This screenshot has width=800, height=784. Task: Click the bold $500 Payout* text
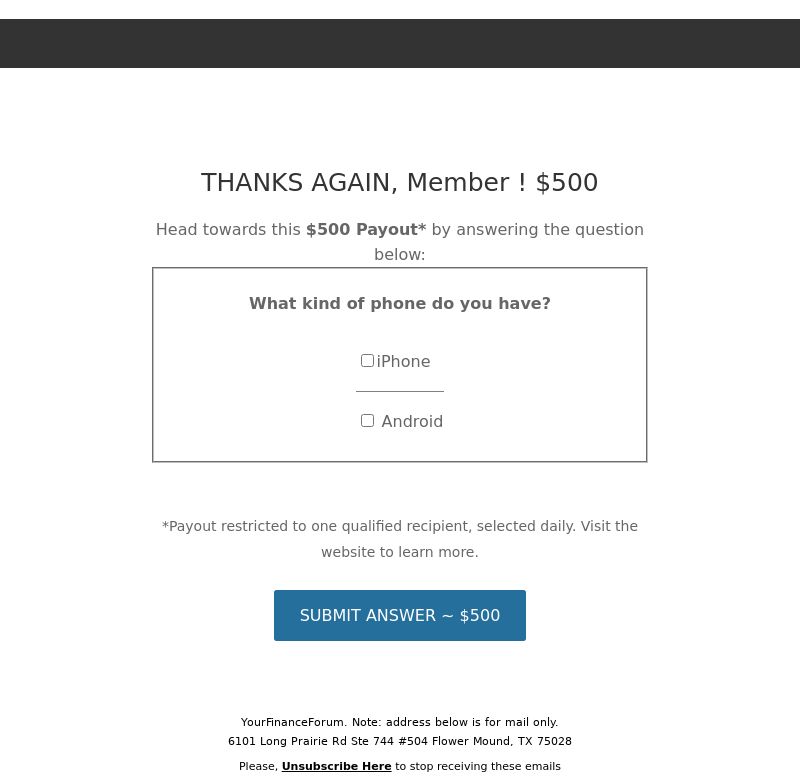point(366,230)
